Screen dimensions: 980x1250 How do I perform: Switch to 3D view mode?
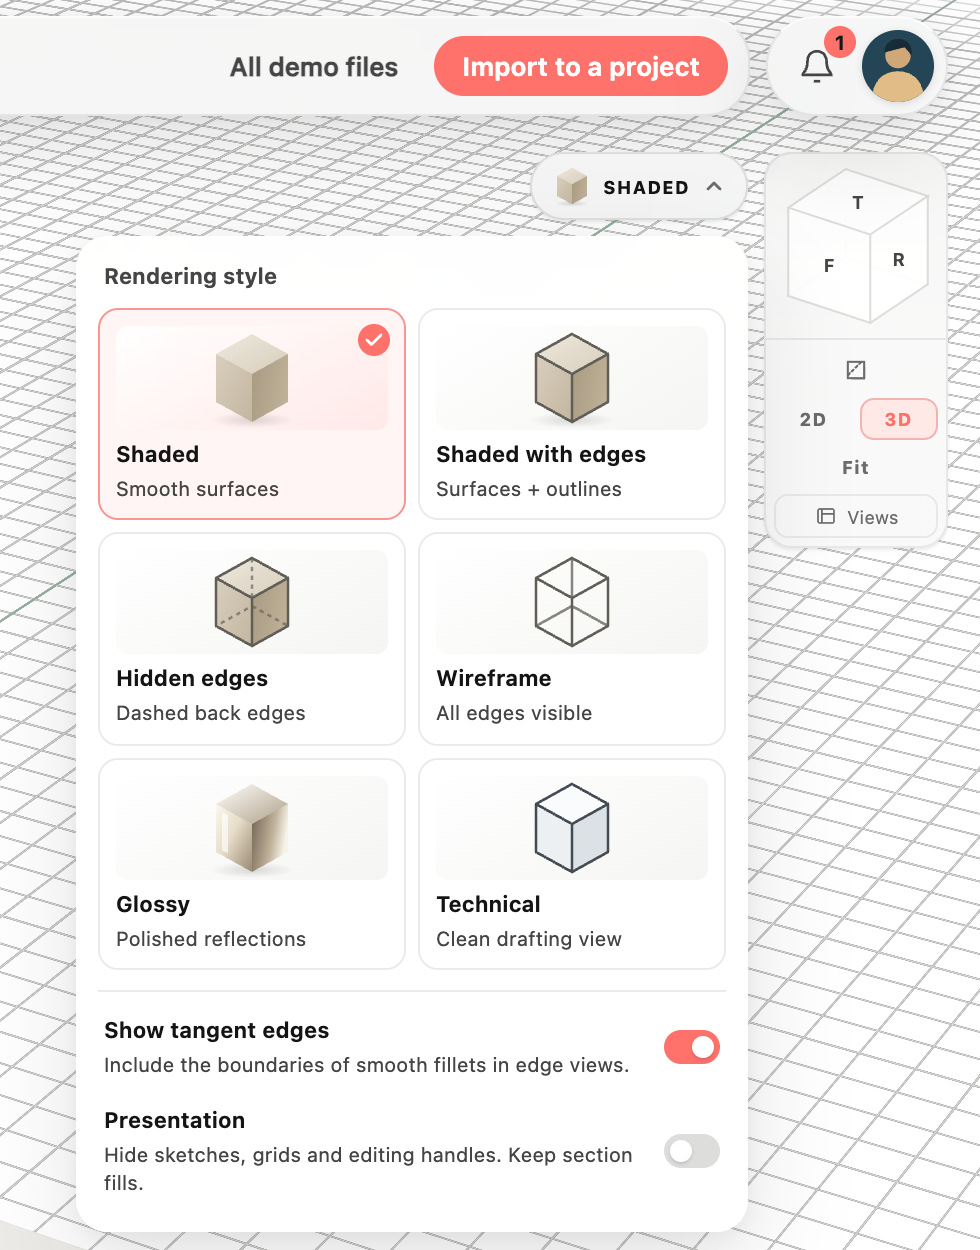(898, 420)
